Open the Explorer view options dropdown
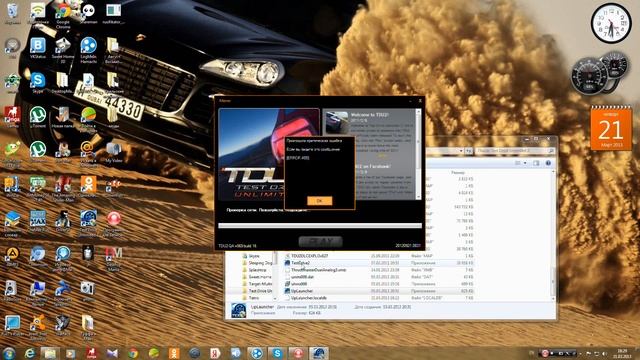Viewport: 640px width, 360px height. (525, 163)
